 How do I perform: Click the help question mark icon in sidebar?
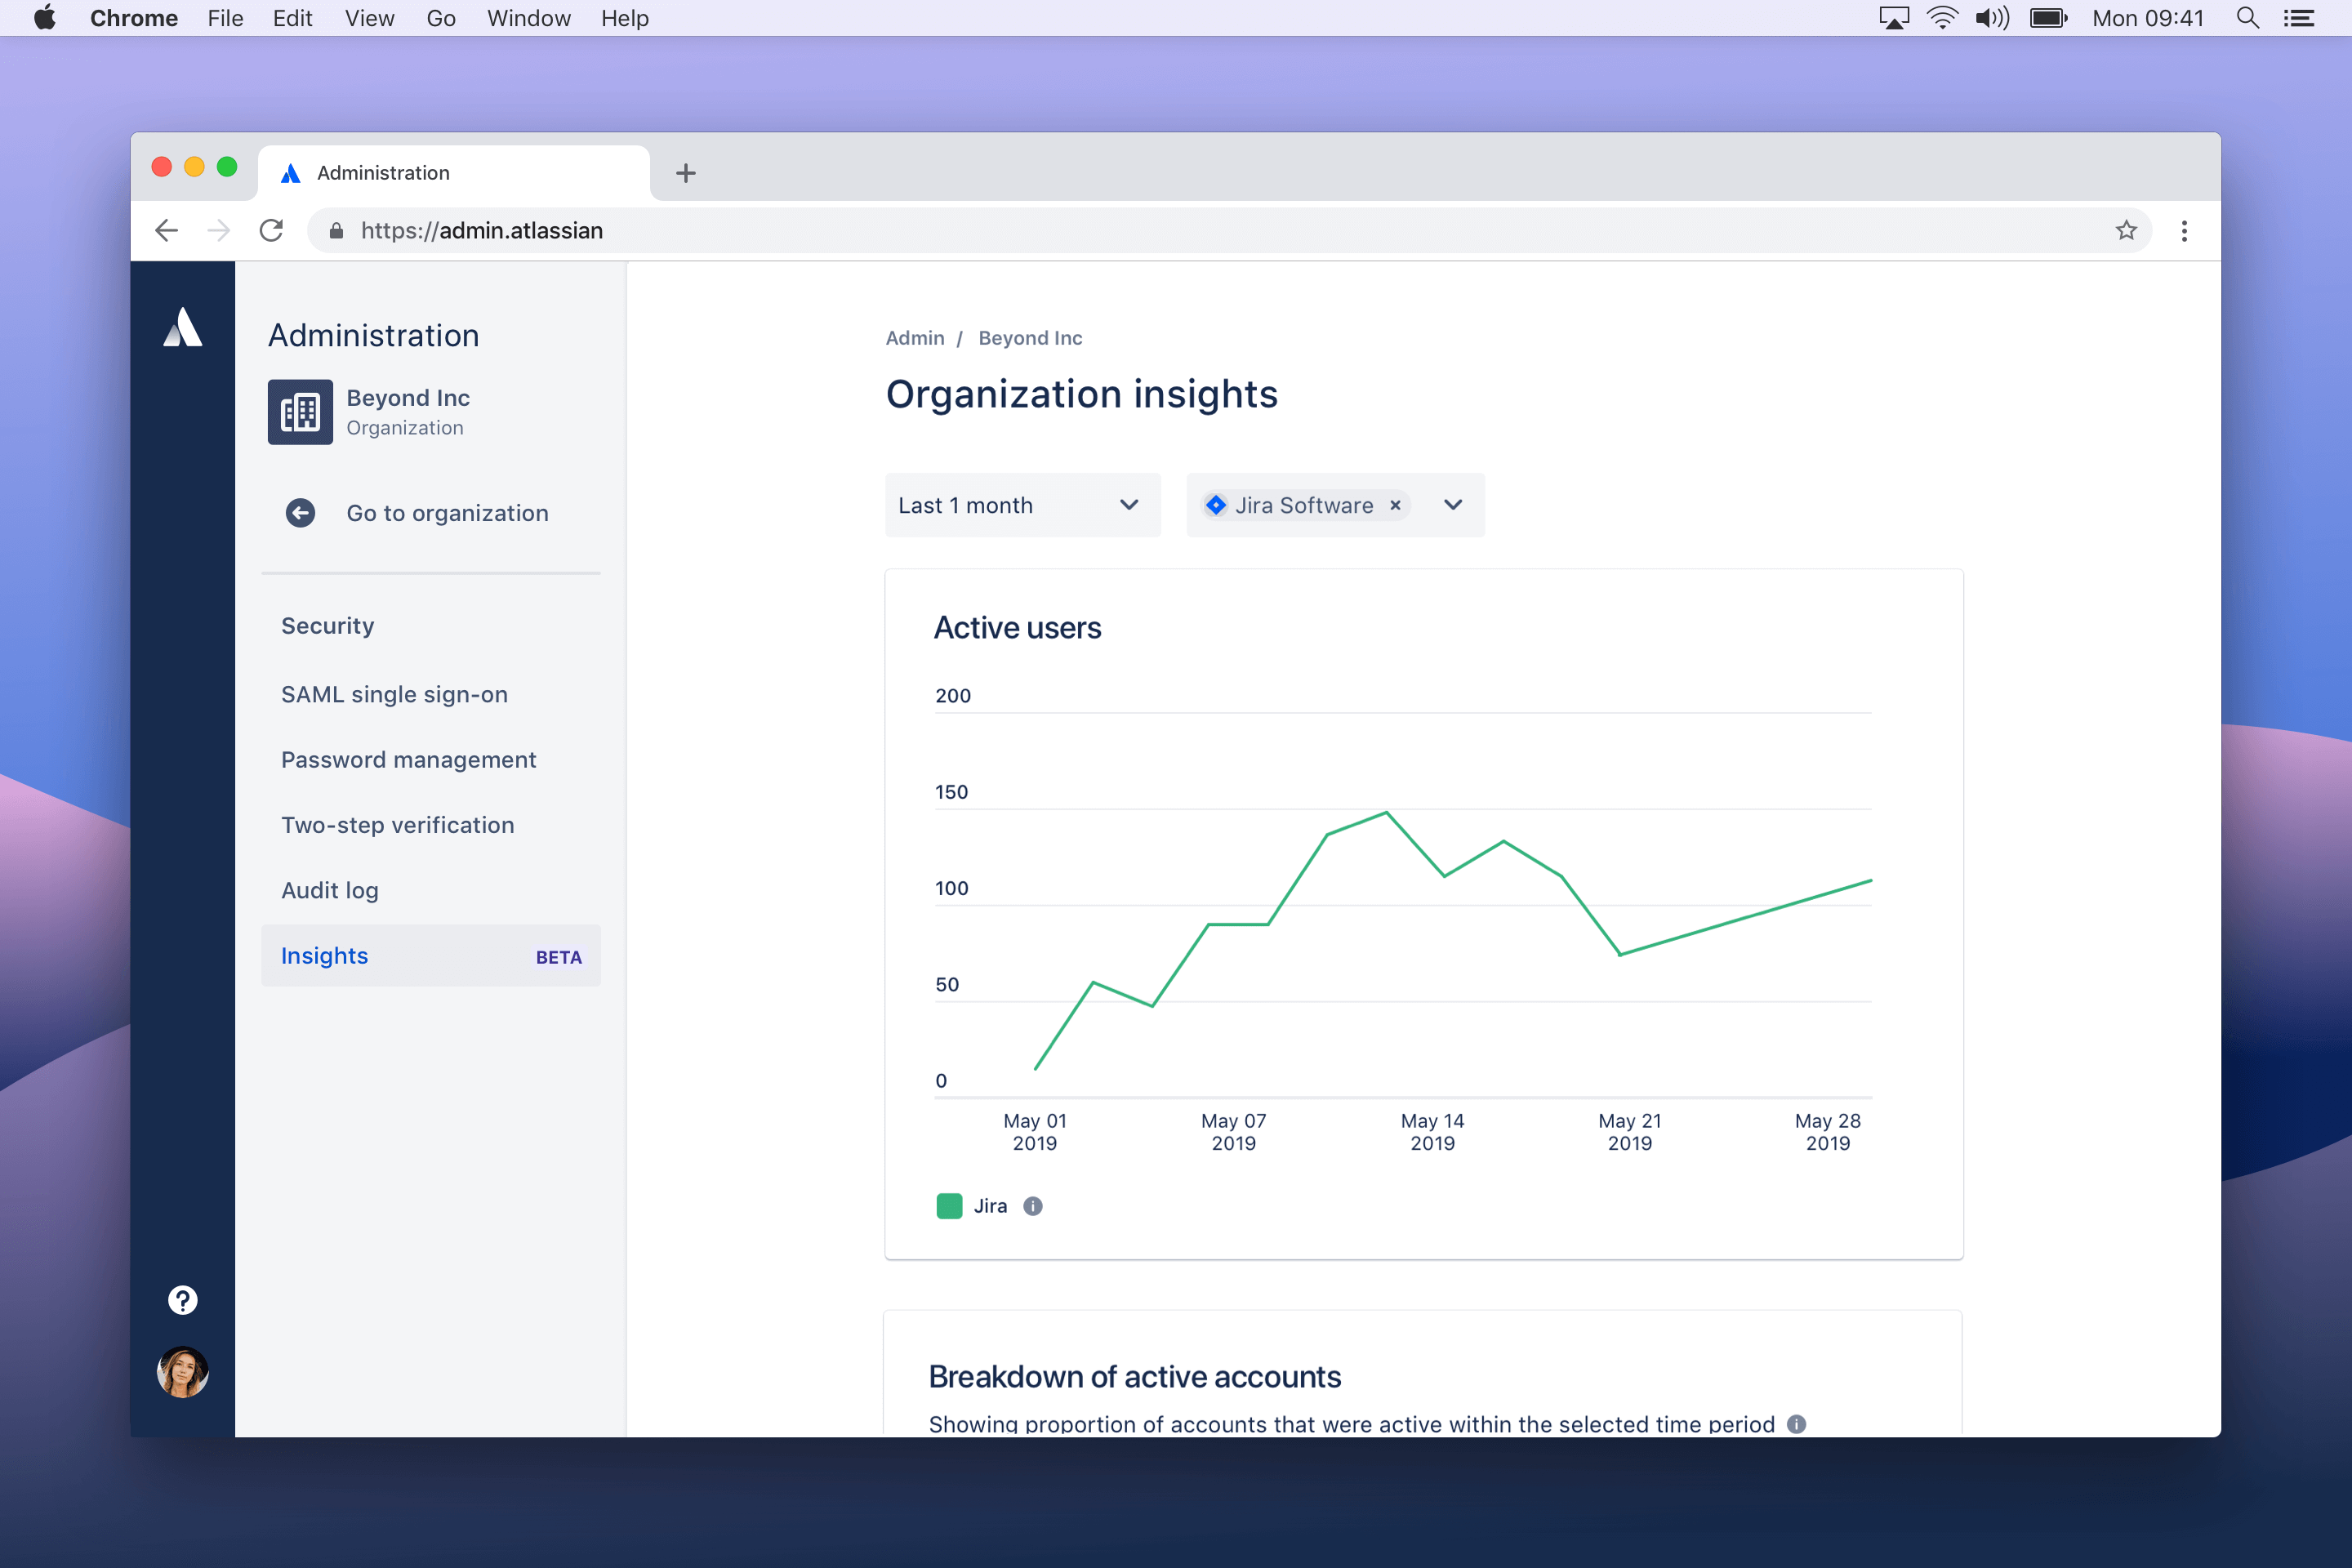(x=180, y=1298)
